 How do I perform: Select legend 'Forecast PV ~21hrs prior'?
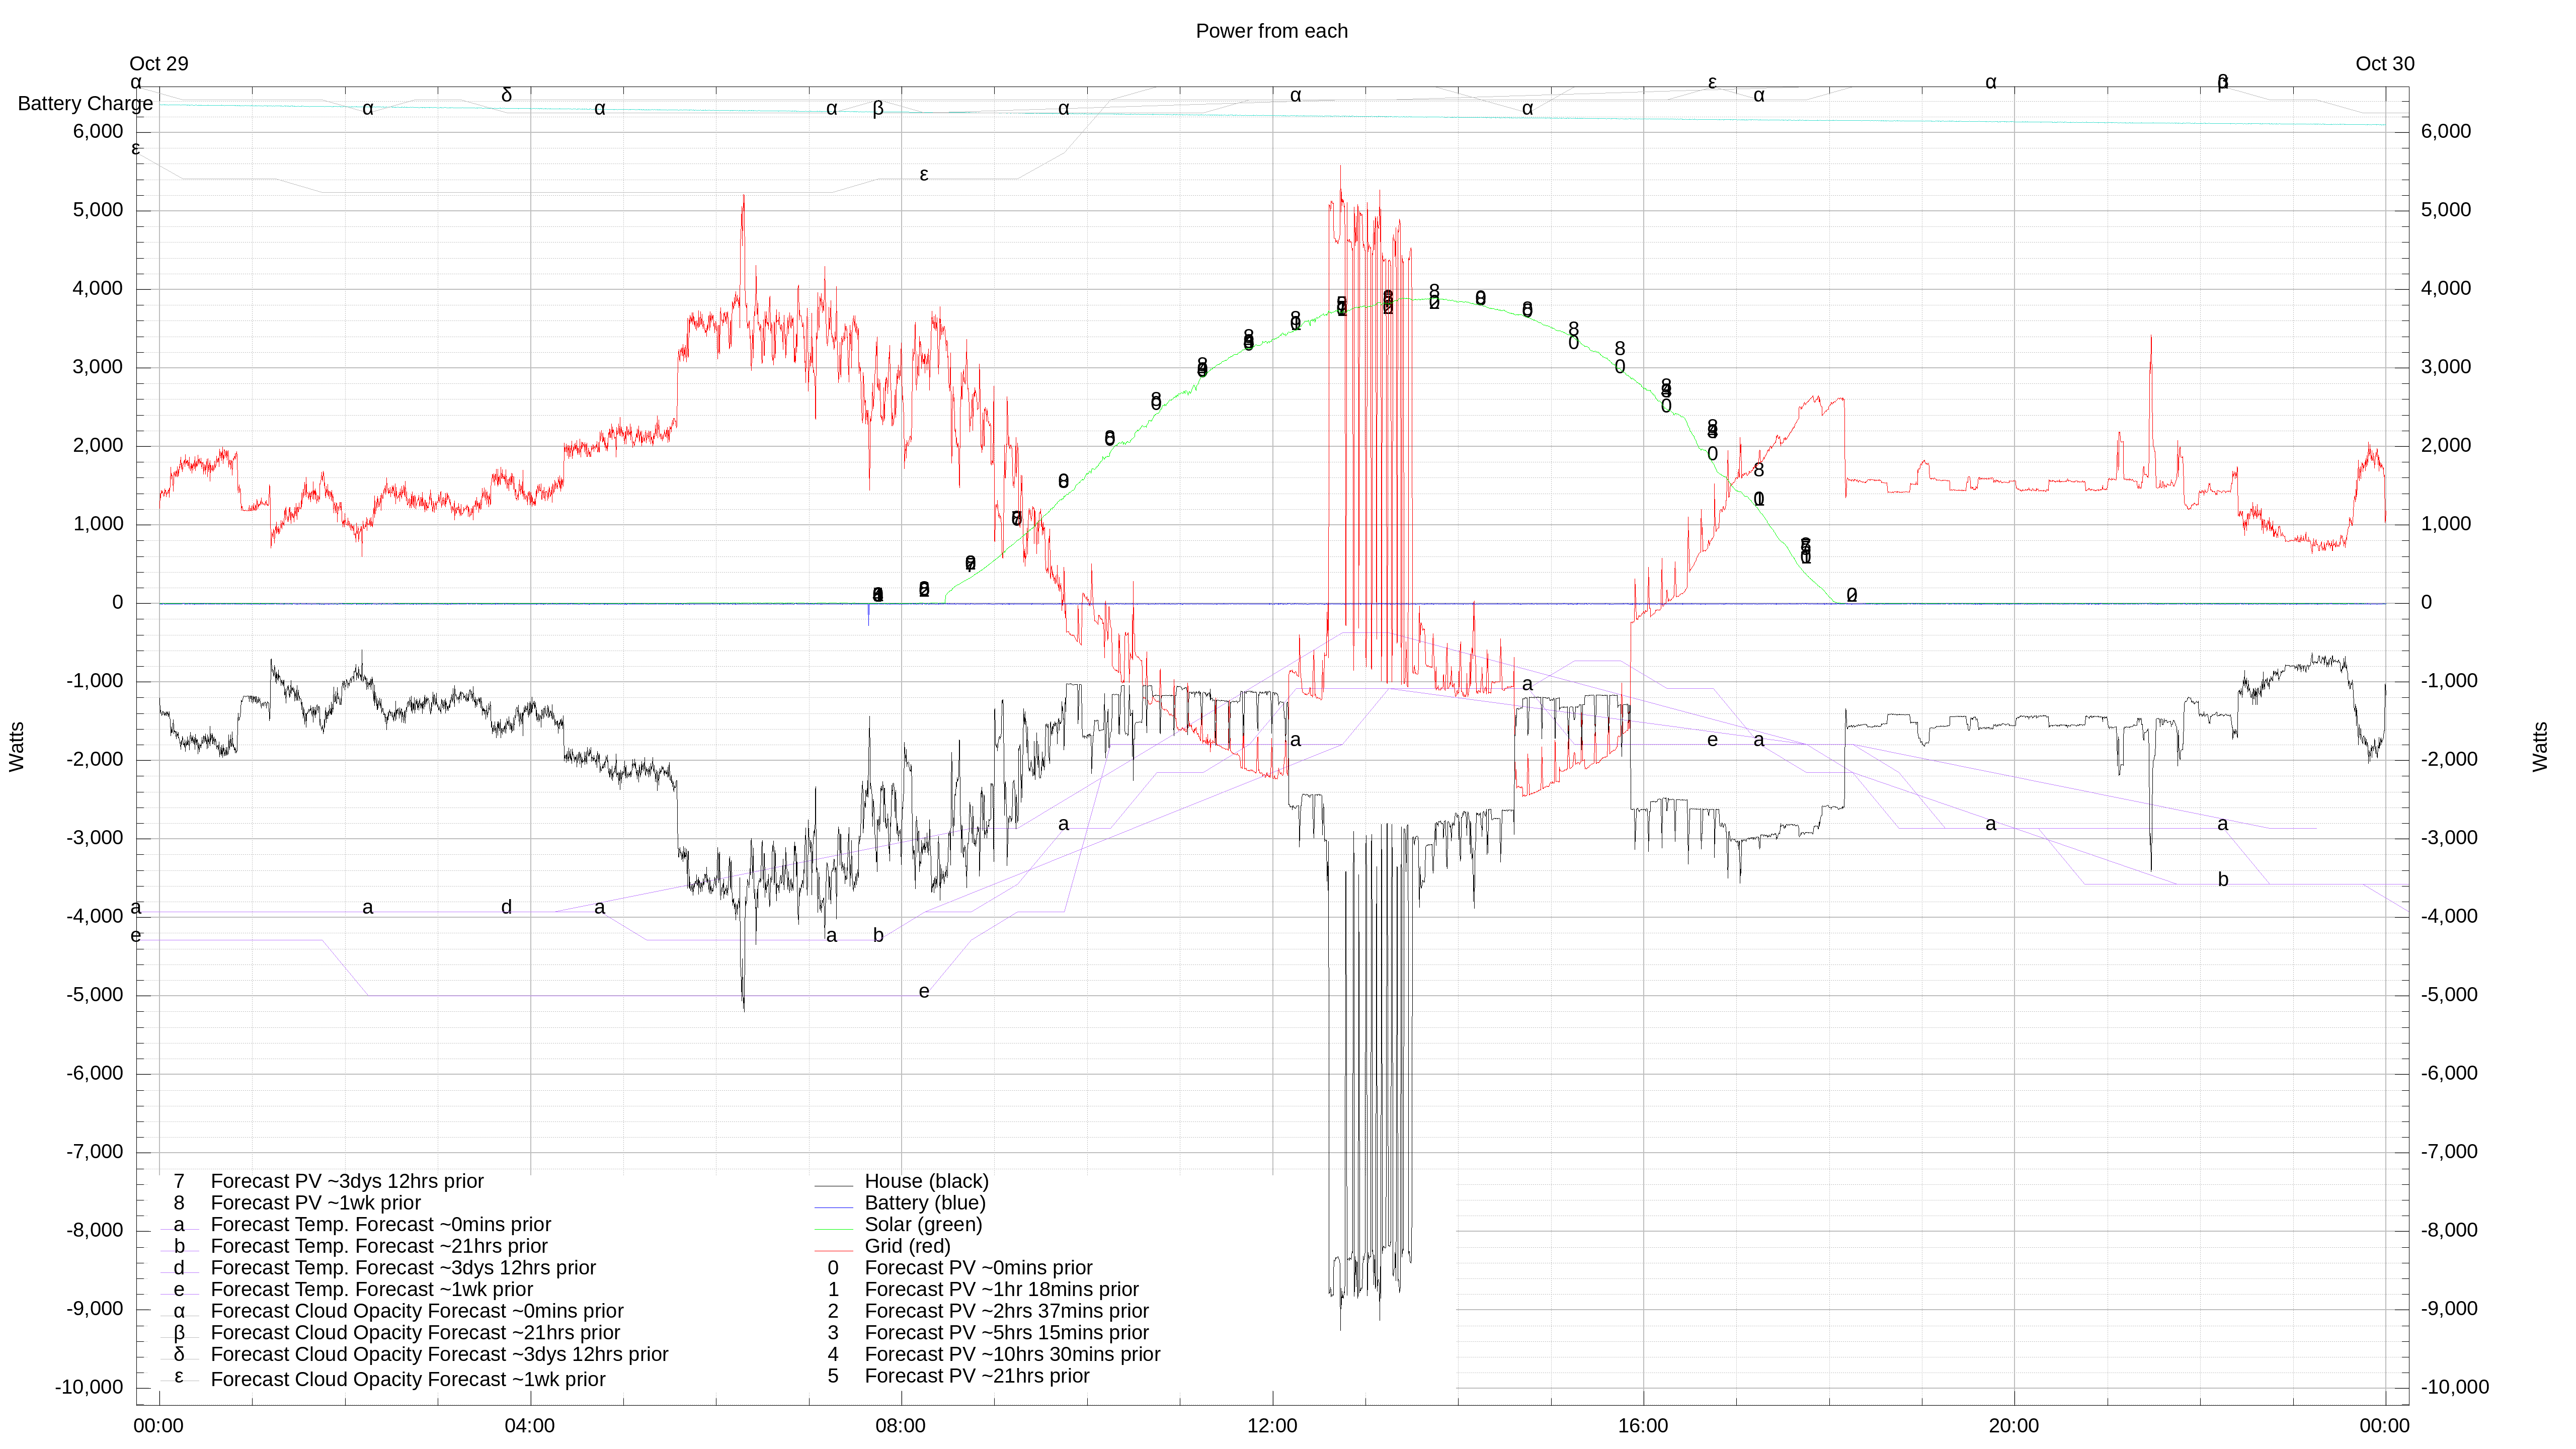(x=977, y=1376)
